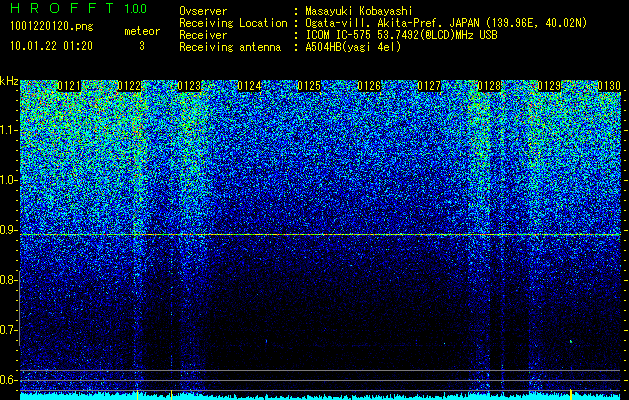Select the 0128 time marker label
629x400 pixels.
[x=489, y=86]
